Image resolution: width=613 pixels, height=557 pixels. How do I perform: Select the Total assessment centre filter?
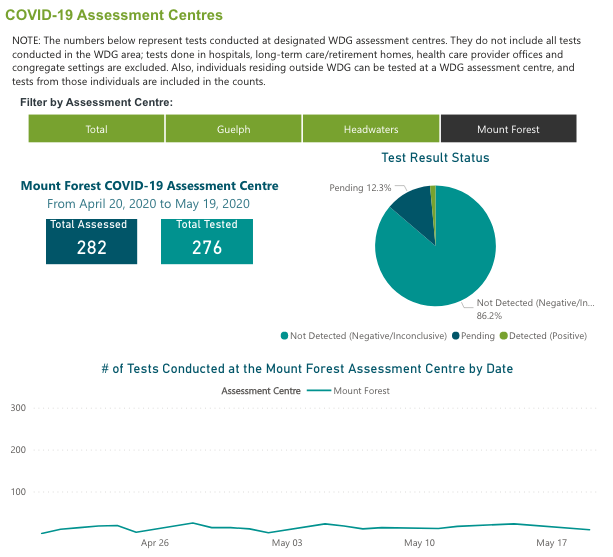pos(96,129)
